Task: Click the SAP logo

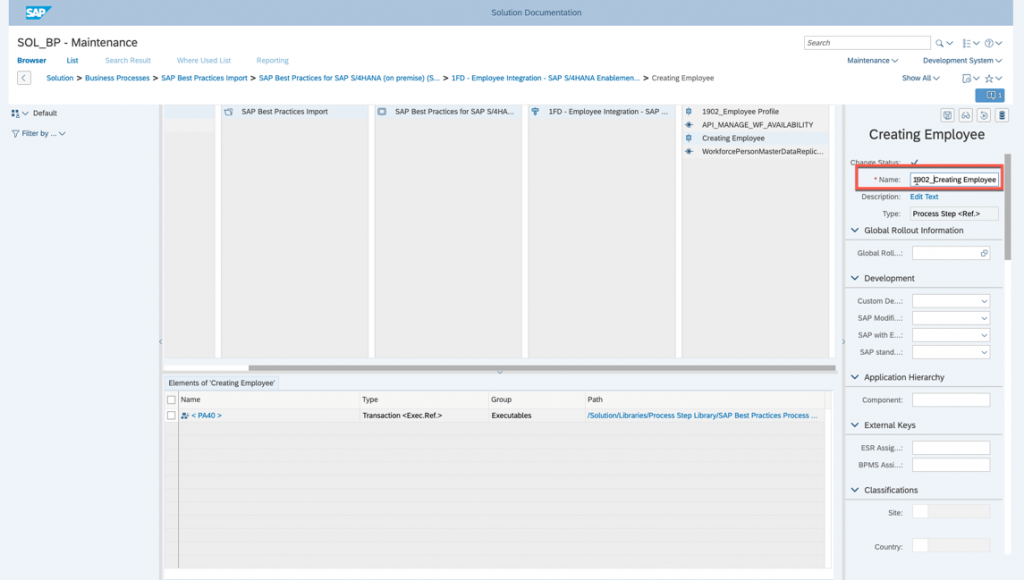Action: 38,12
